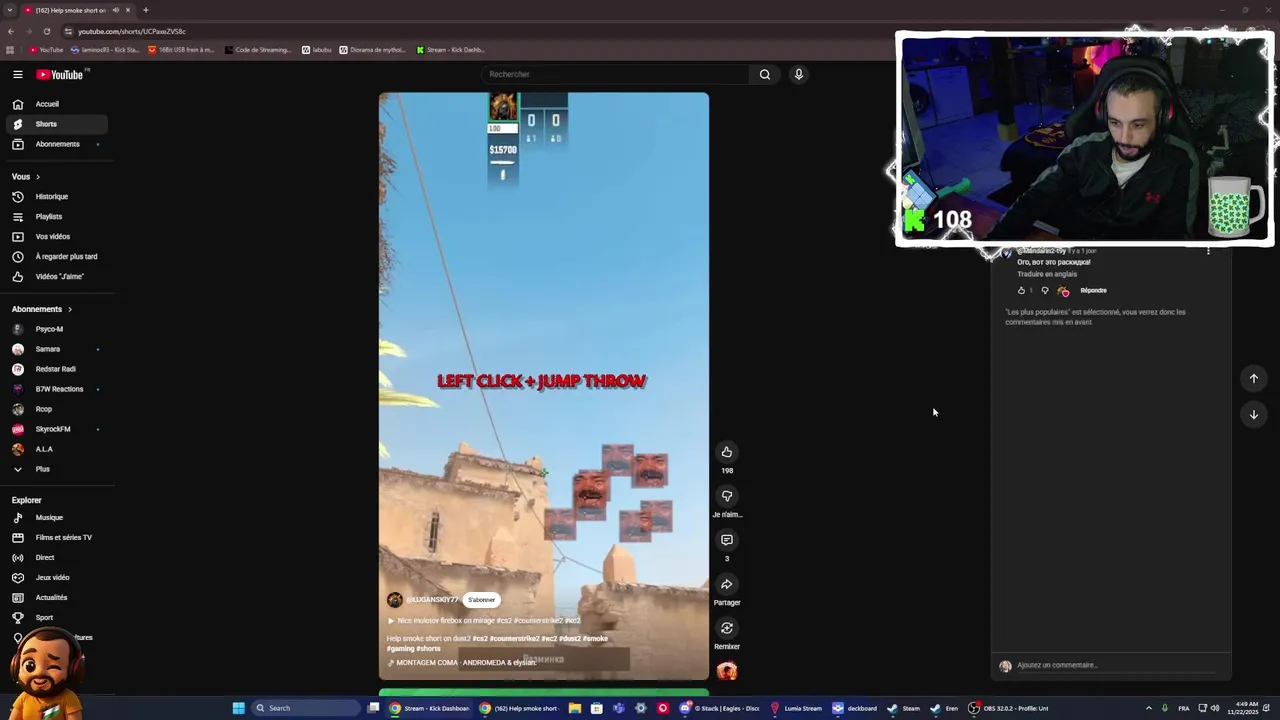Click Répondre on the comment

[x=1093, y=291]
